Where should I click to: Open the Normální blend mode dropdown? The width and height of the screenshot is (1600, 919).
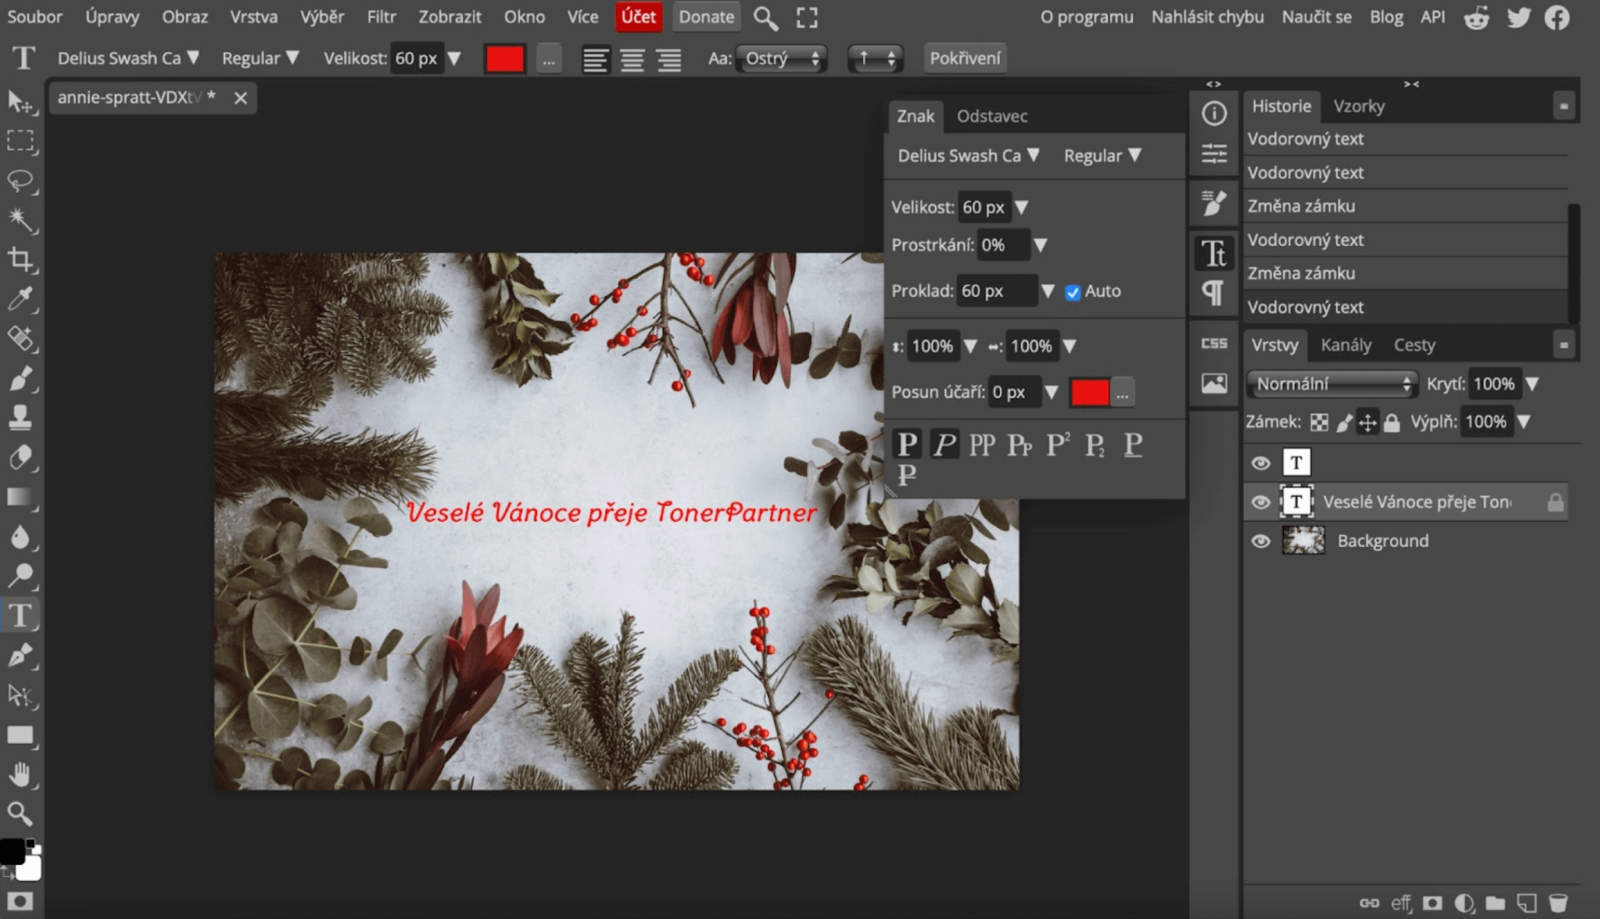tap(1332, 384)
